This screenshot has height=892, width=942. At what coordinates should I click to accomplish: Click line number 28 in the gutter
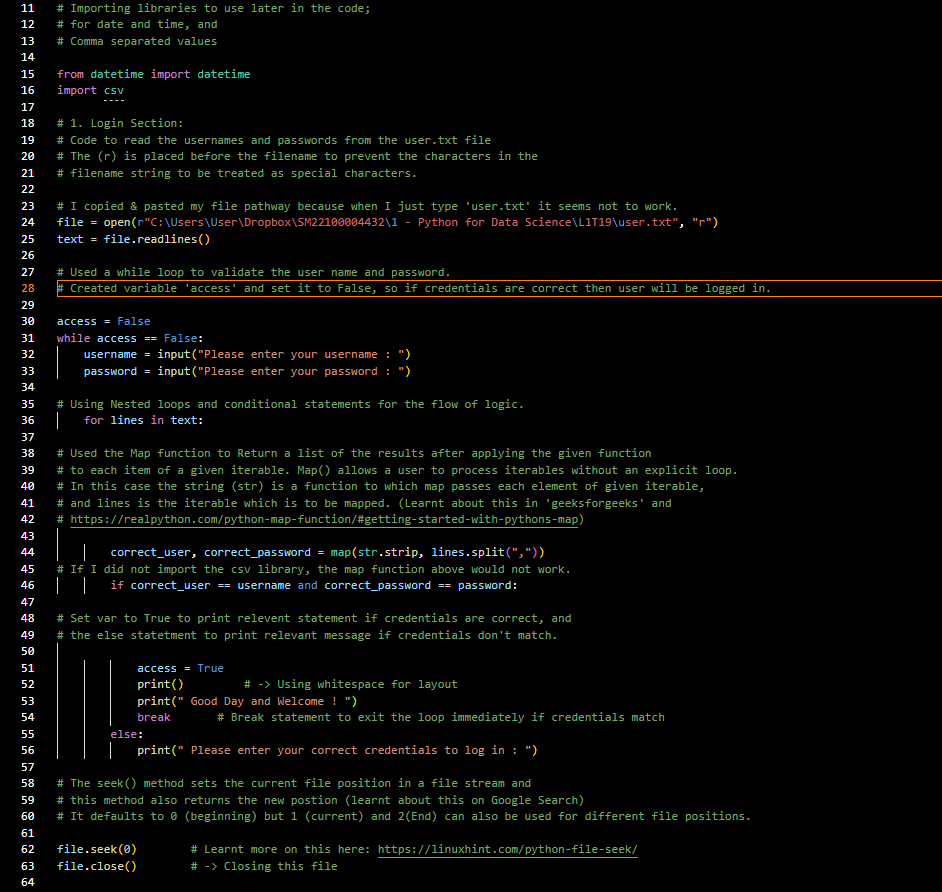(27, 288)
